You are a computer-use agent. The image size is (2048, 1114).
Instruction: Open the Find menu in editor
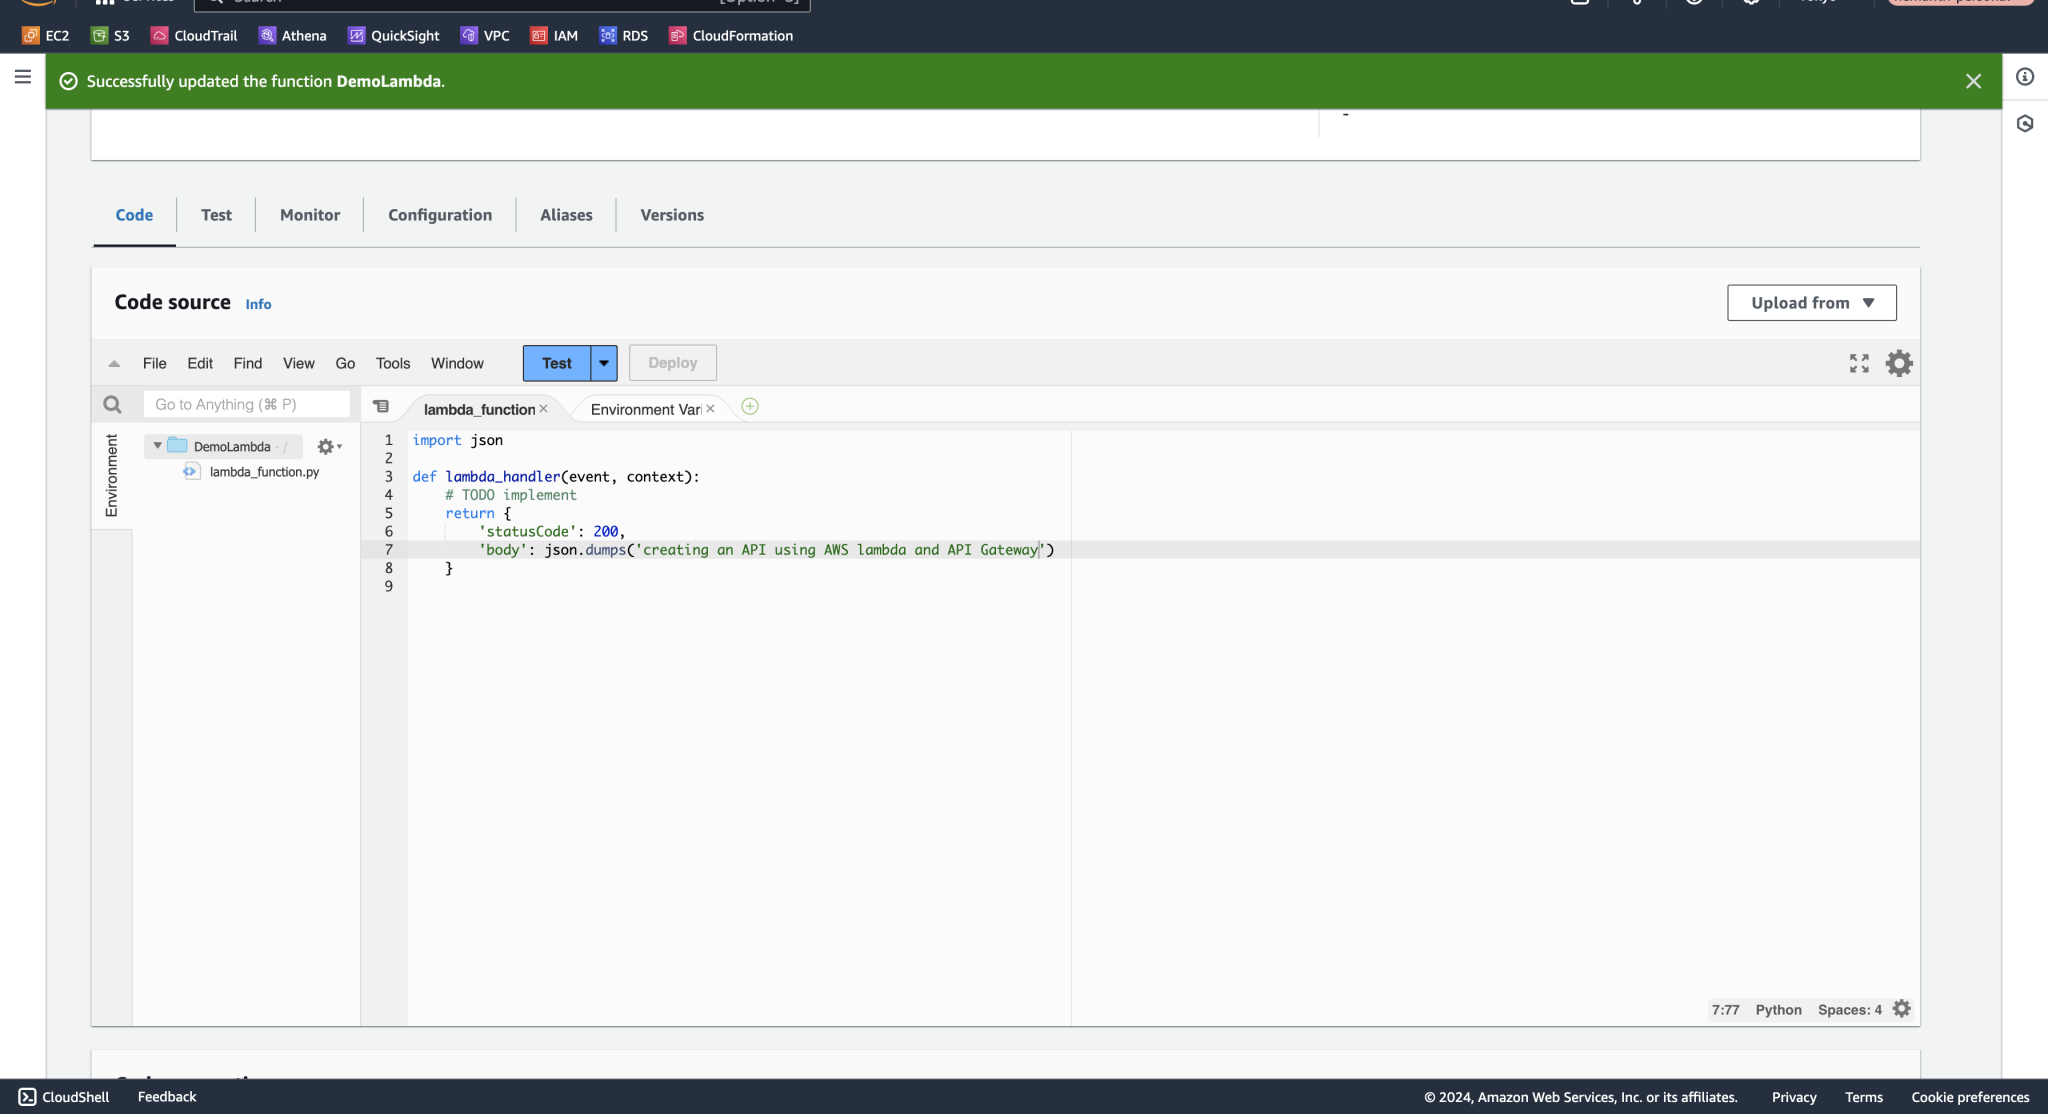[247, 363]
